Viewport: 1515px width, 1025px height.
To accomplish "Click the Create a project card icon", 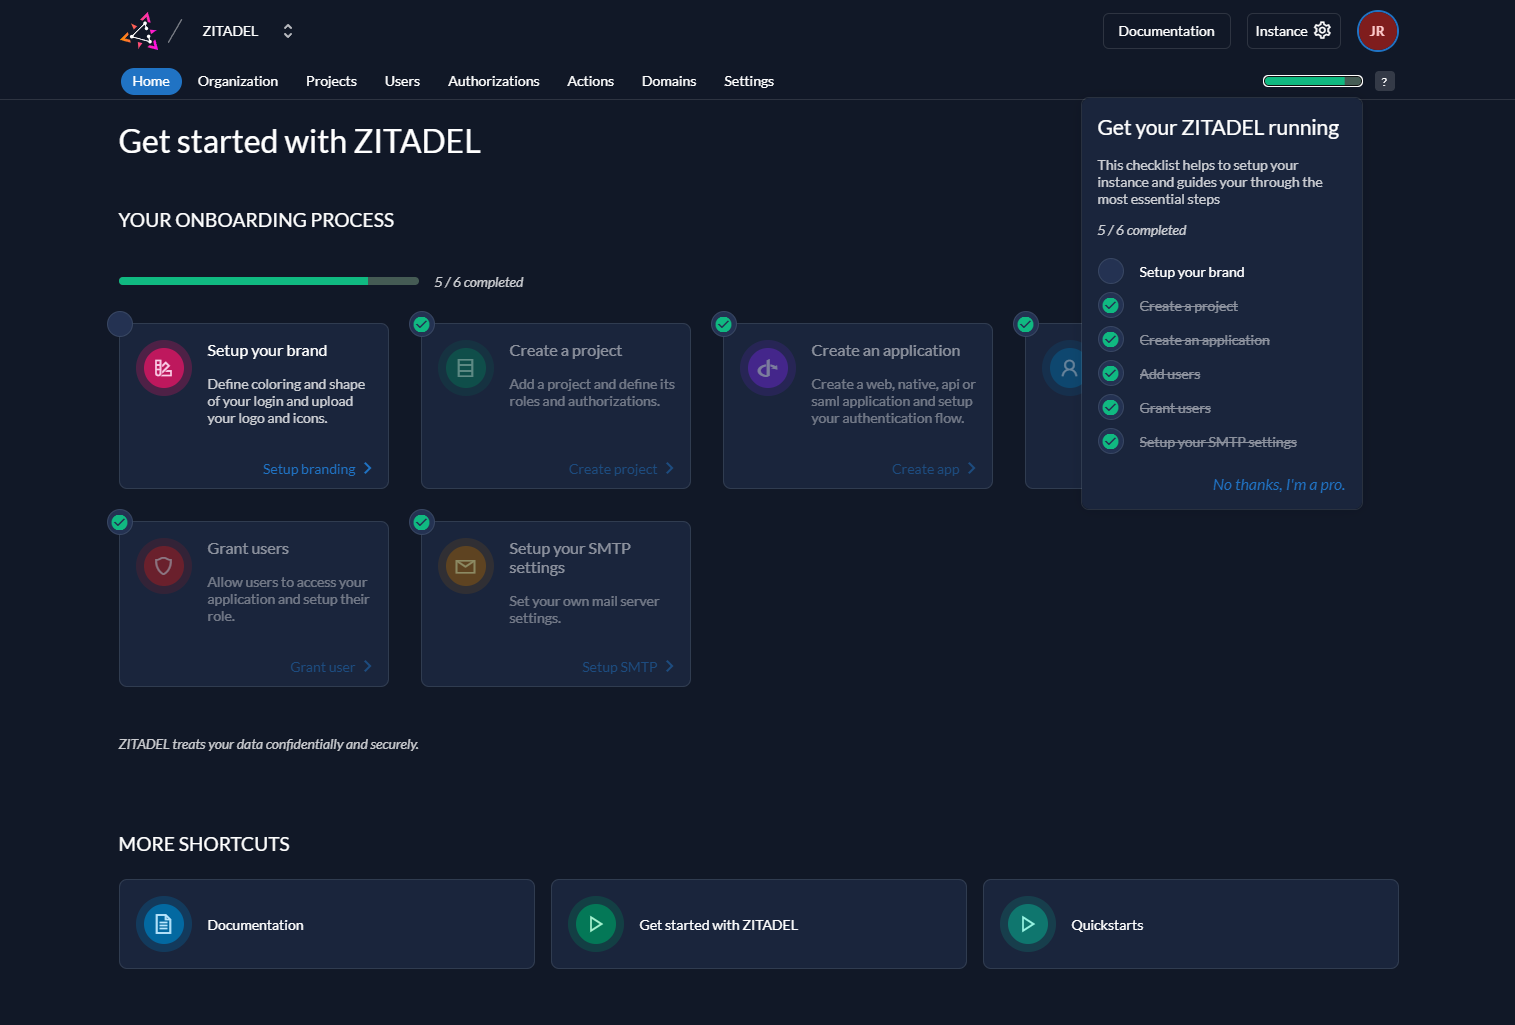I will click(x=465, y=368).
